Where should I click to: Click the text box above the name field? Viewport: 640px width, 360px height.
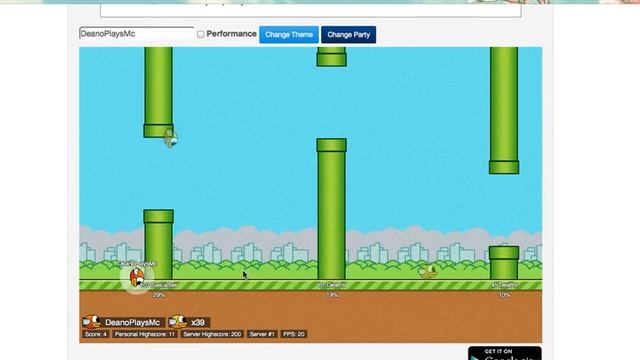click(x=311, y=11)
